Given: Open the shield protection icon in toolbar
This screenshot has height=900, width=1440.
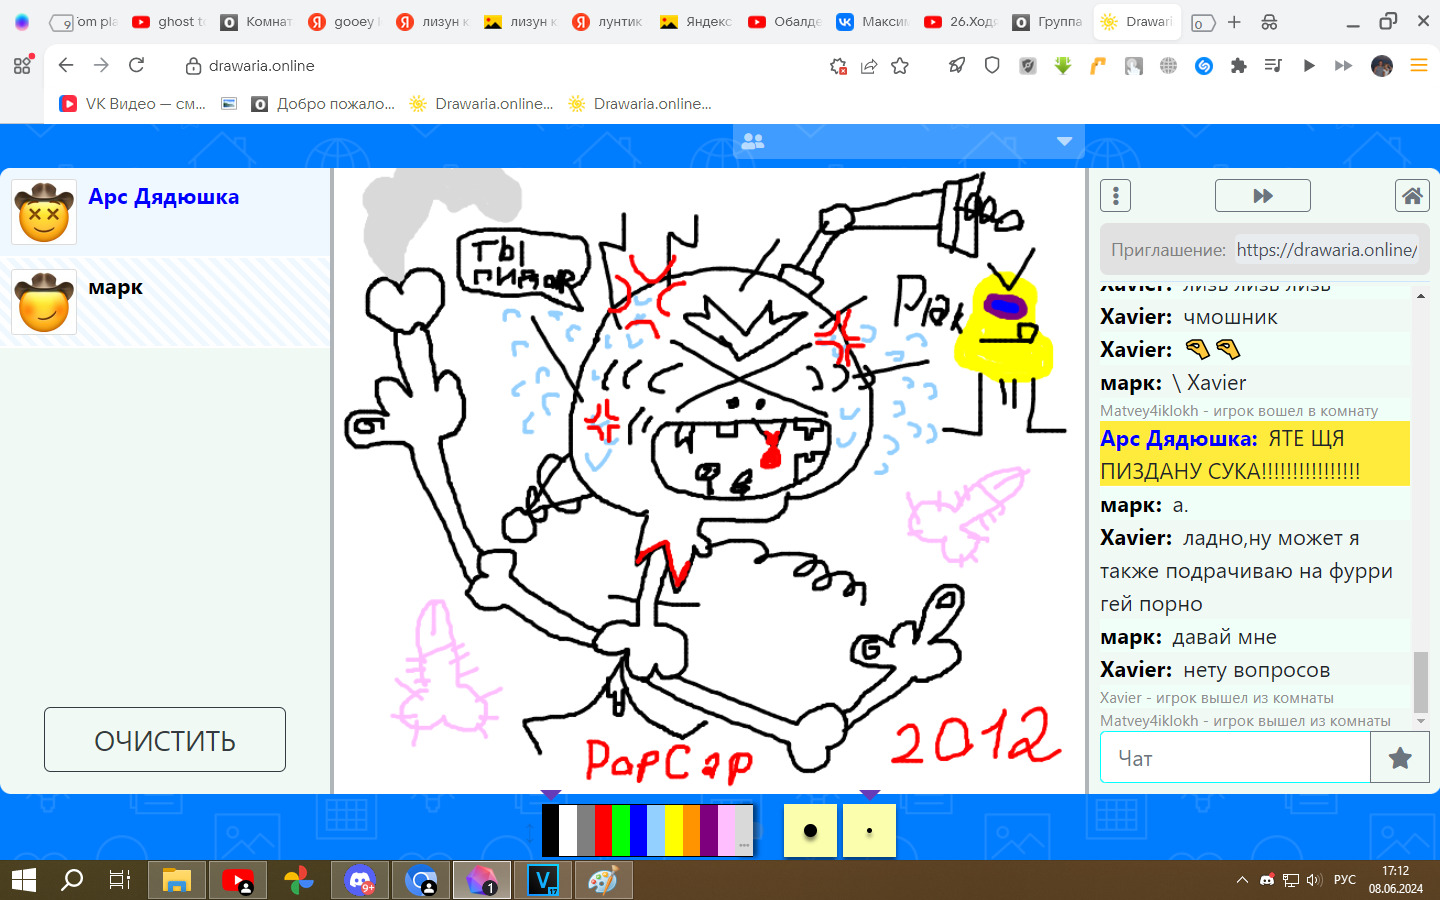Looking at the screenshot, I should (992, 66).
